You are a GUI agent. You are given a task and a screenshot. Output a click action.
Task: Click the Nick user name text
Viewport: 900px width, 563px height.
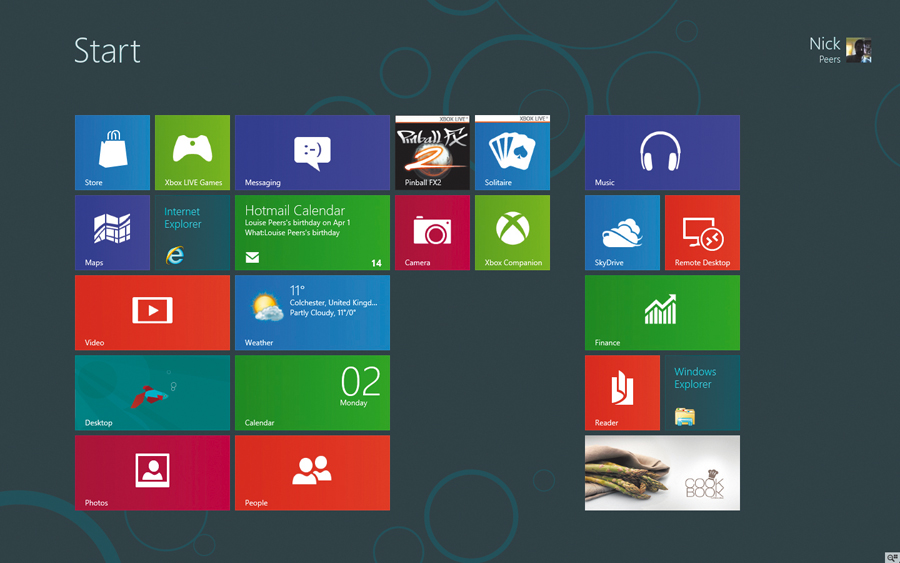[x=825, y=44]
